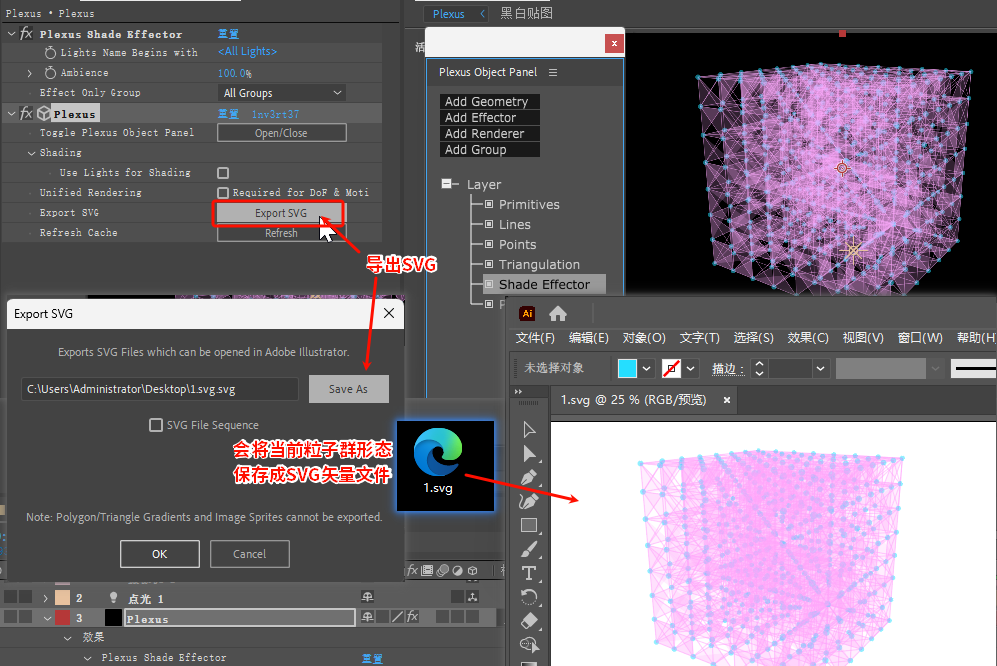
Task: Click the Ai application logo
Action: pyautogui.click(x=527, y=314)
